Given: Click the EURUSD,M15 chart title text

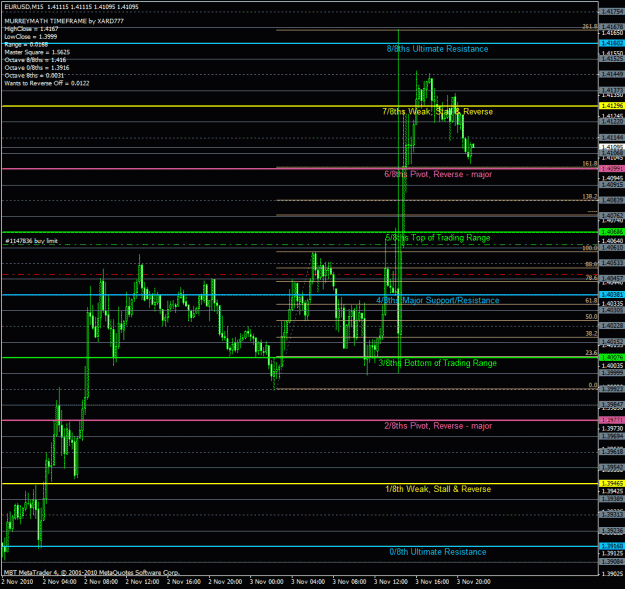Looking at the screenshot, I should [x=72, y=7].
